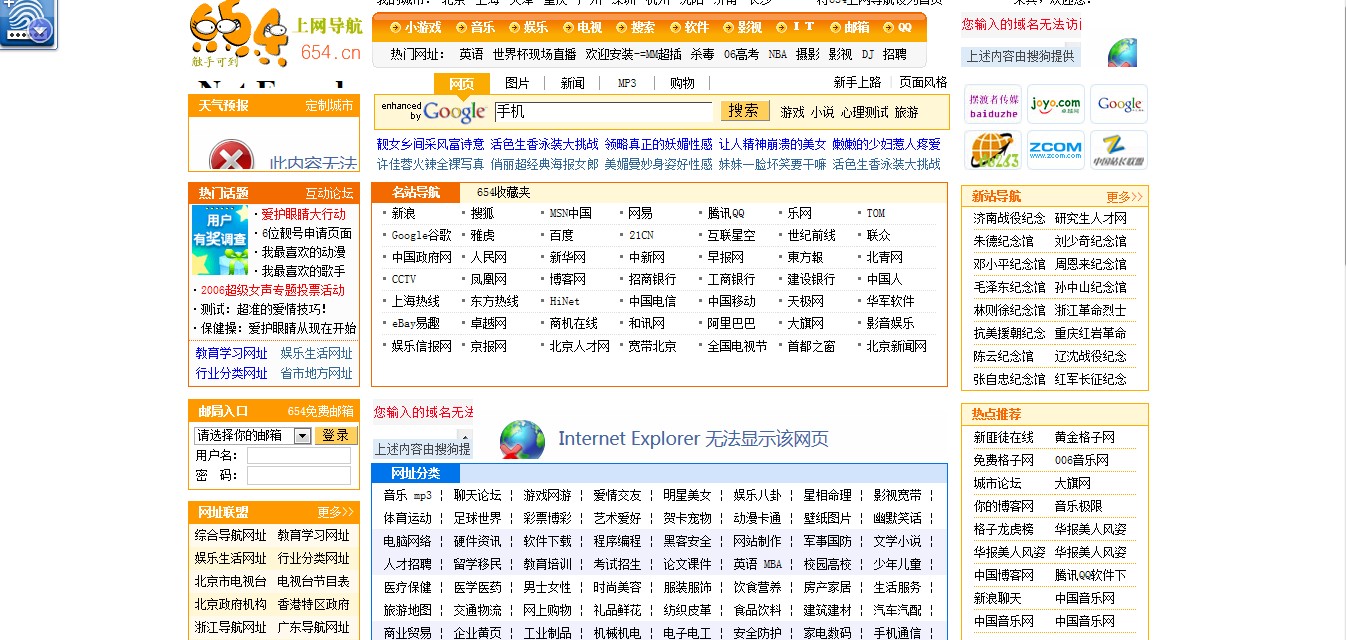Click the globe icon beside Internet Explorer 无法显示该网页
The width and height of the screenshot is (1346, 640).
click(522, 441)
